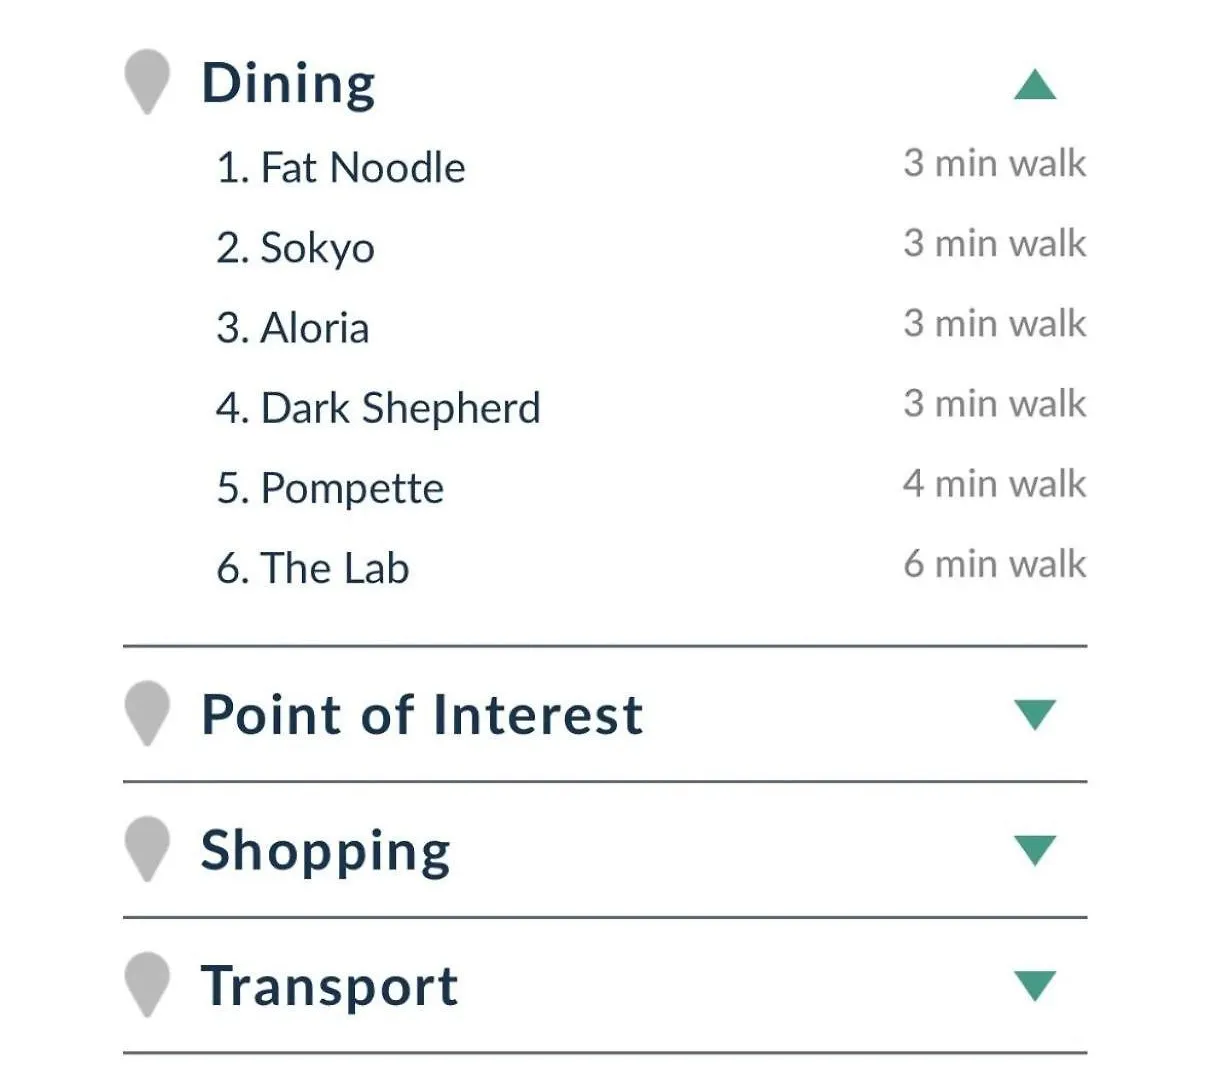Expand the Point of Interest section arrow

pos(1035,715)
